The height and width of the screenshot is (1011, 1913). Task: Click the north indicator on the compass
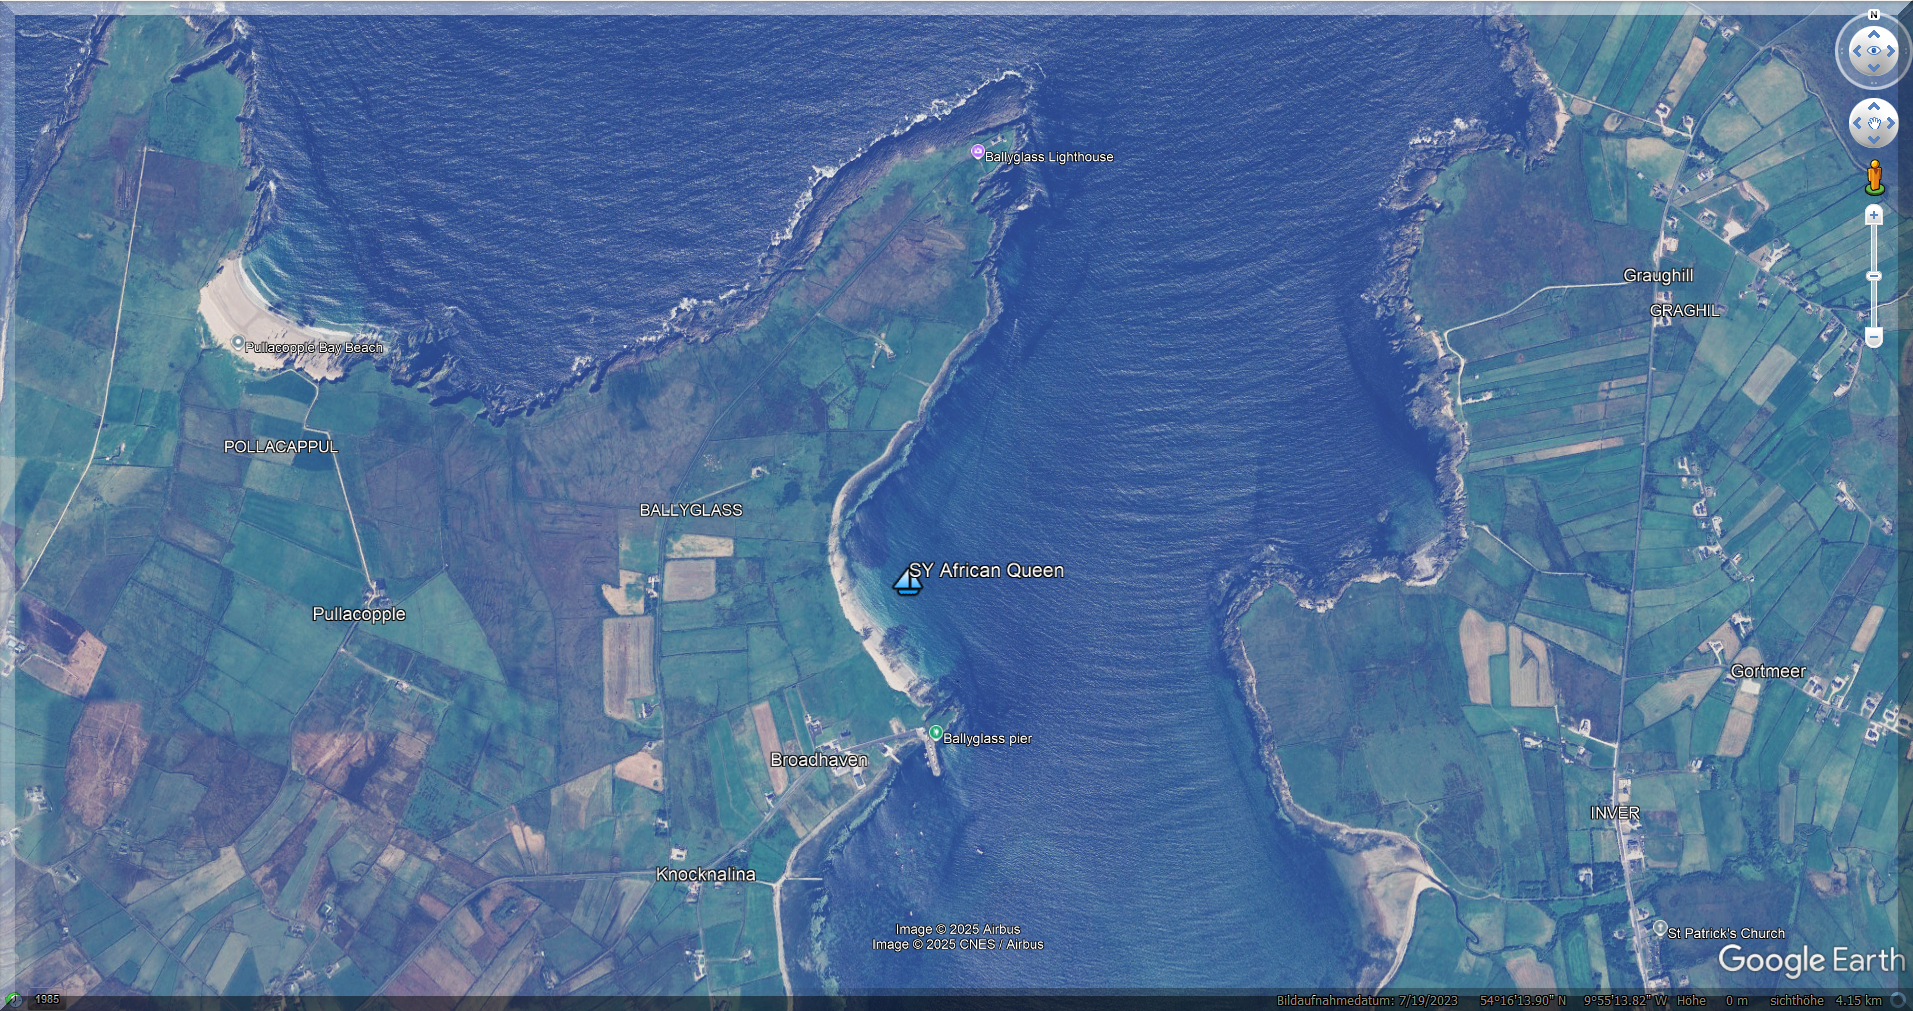(x=1873, y=15)
